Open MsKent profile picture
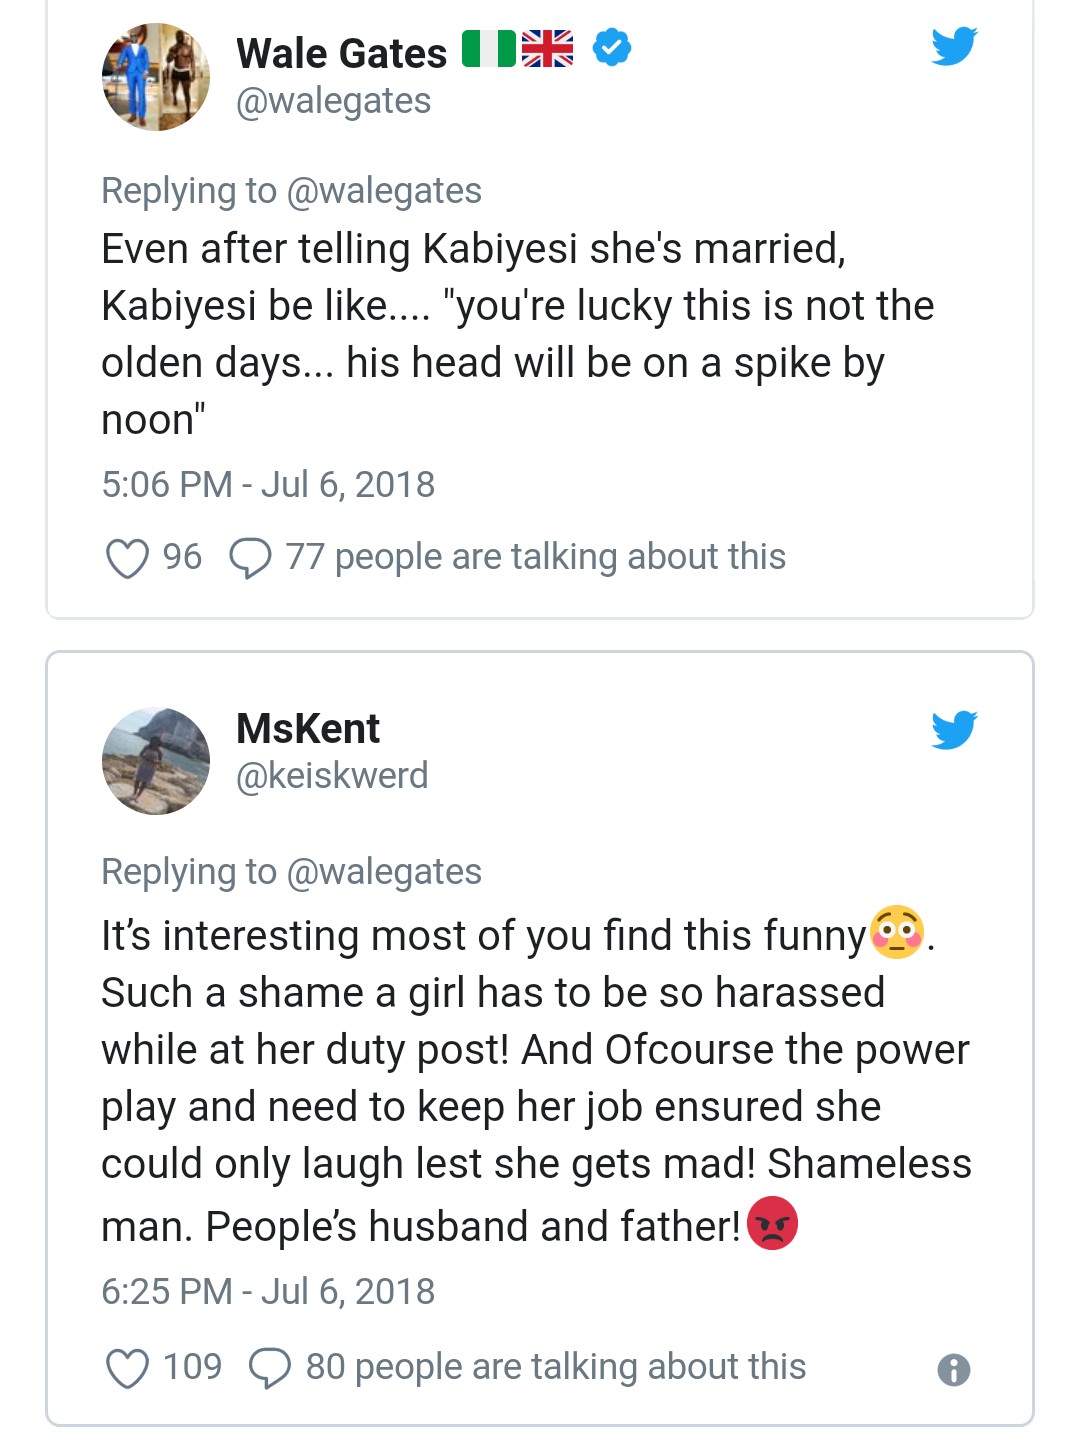Image resolution: width=1080 pixels, height=1446 pixels. [x=156, y=761]
